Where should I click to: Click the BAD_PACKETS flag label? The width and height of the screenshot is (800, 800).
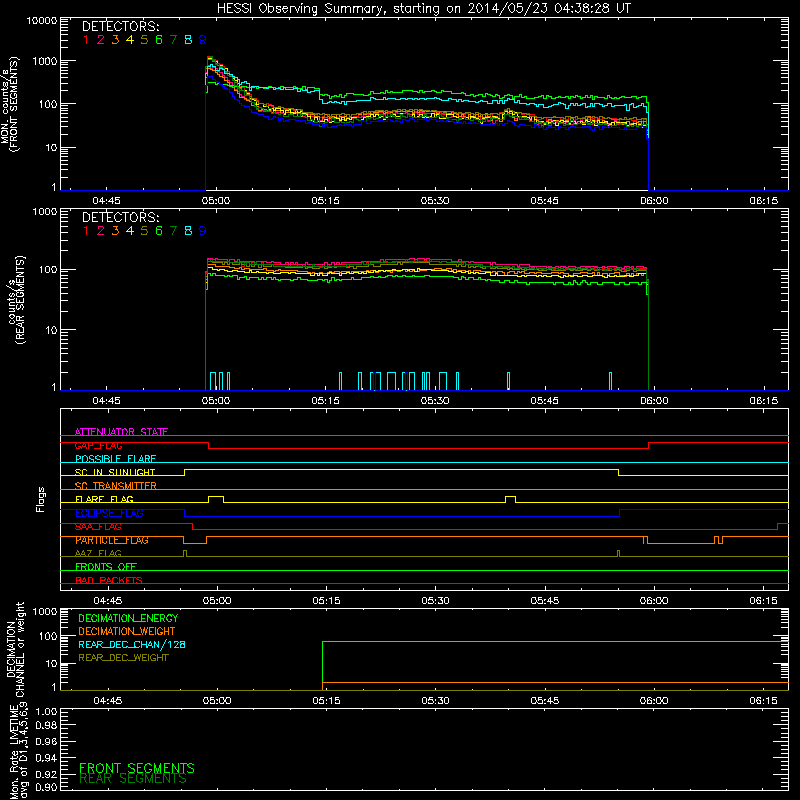point(109,580)
